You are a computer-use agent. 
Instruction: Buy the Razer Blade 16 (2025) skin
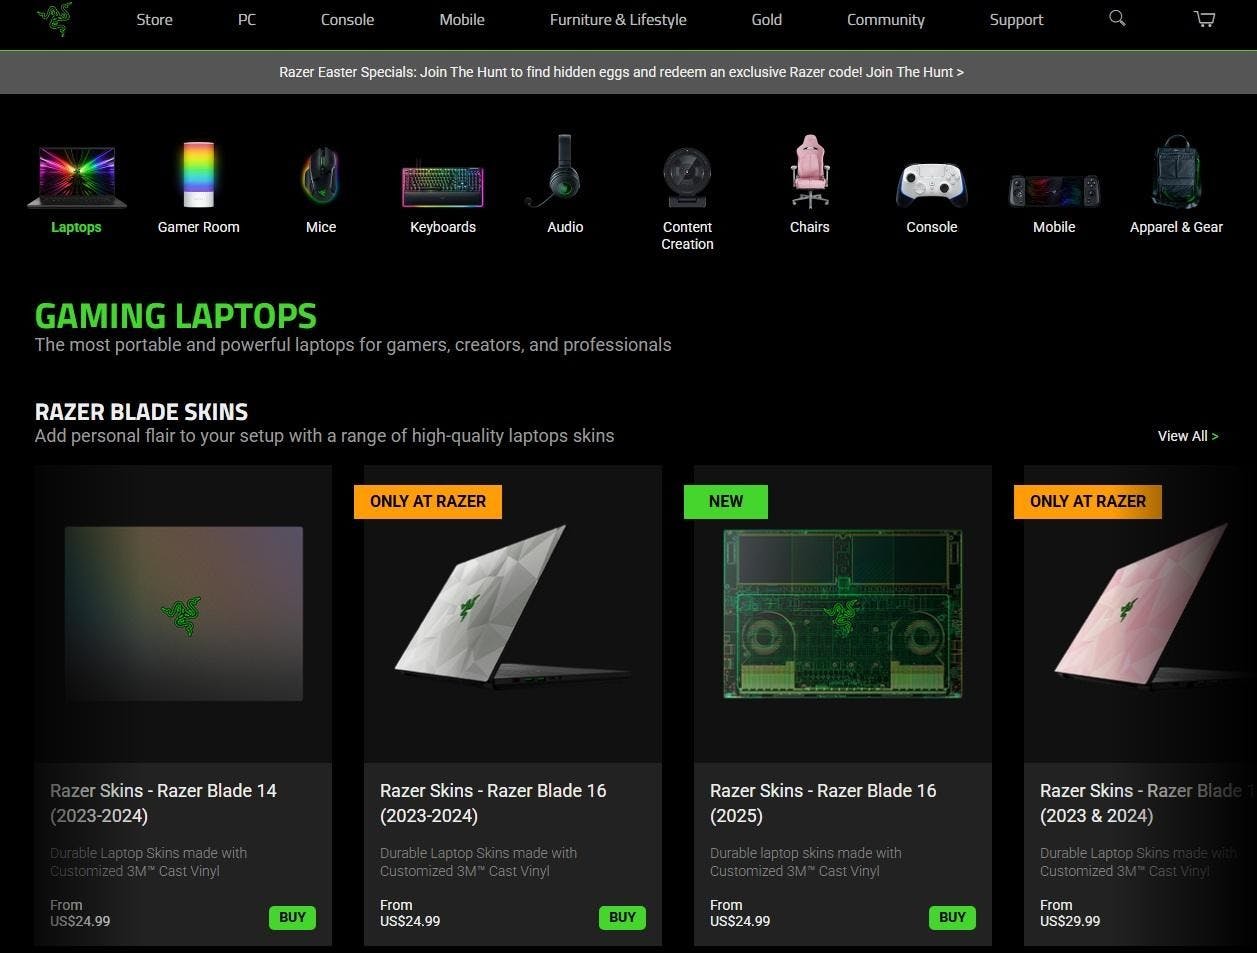click(x=952, y=917)
